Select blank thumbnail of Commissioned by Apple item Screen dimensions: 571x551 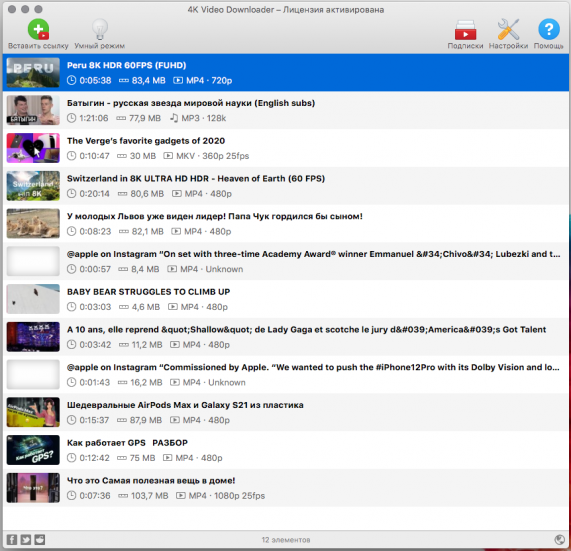(33, 375)
